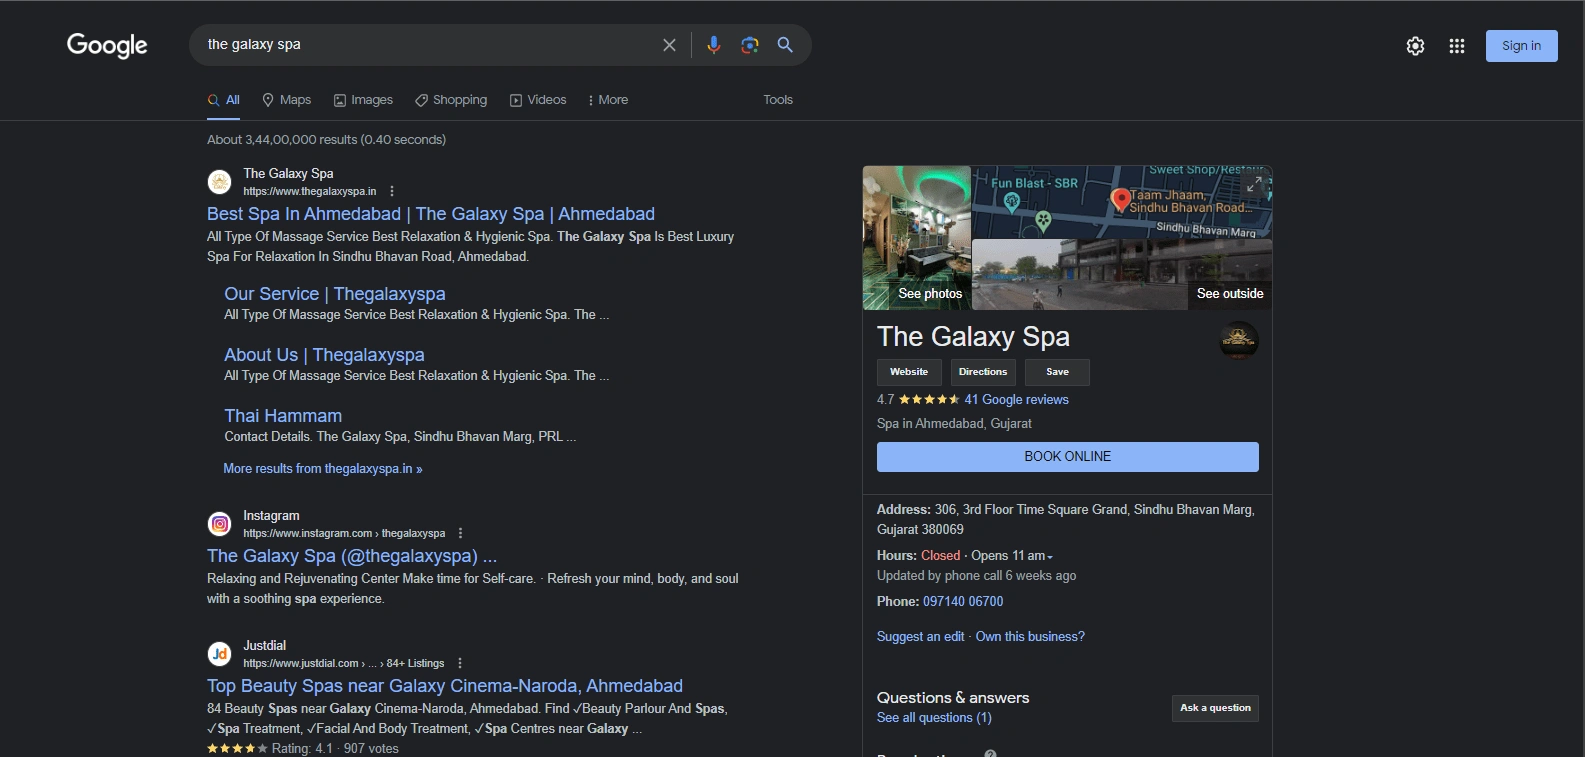Open the map thumbnail with the red pin
The image size is (1585, 757).
click(x=1121, y=202)
